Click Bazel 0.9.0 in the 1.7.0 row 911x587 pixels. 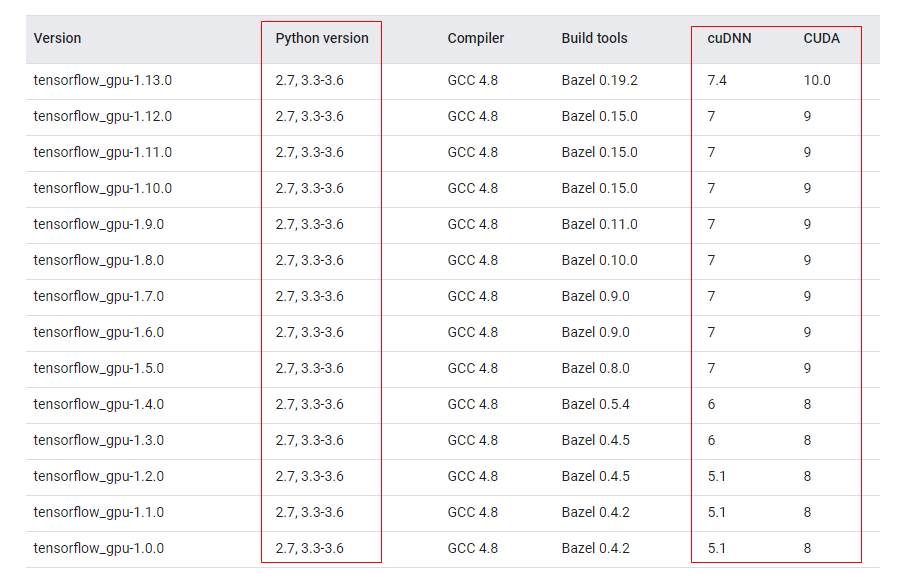coord(596,296)
